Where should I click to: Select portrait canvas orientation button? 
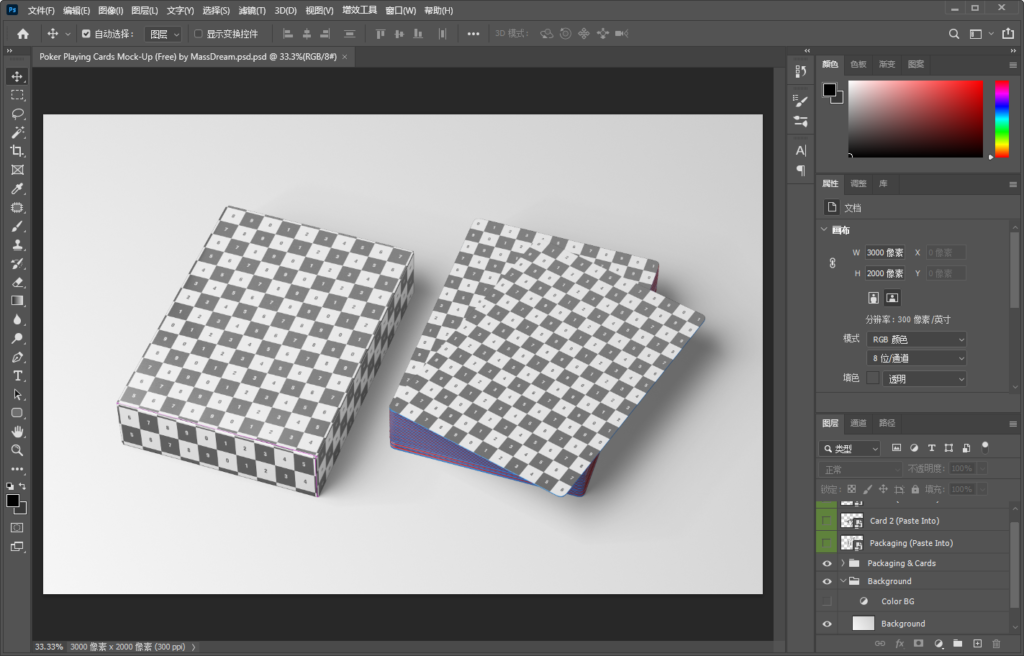[x=874, y=298]
